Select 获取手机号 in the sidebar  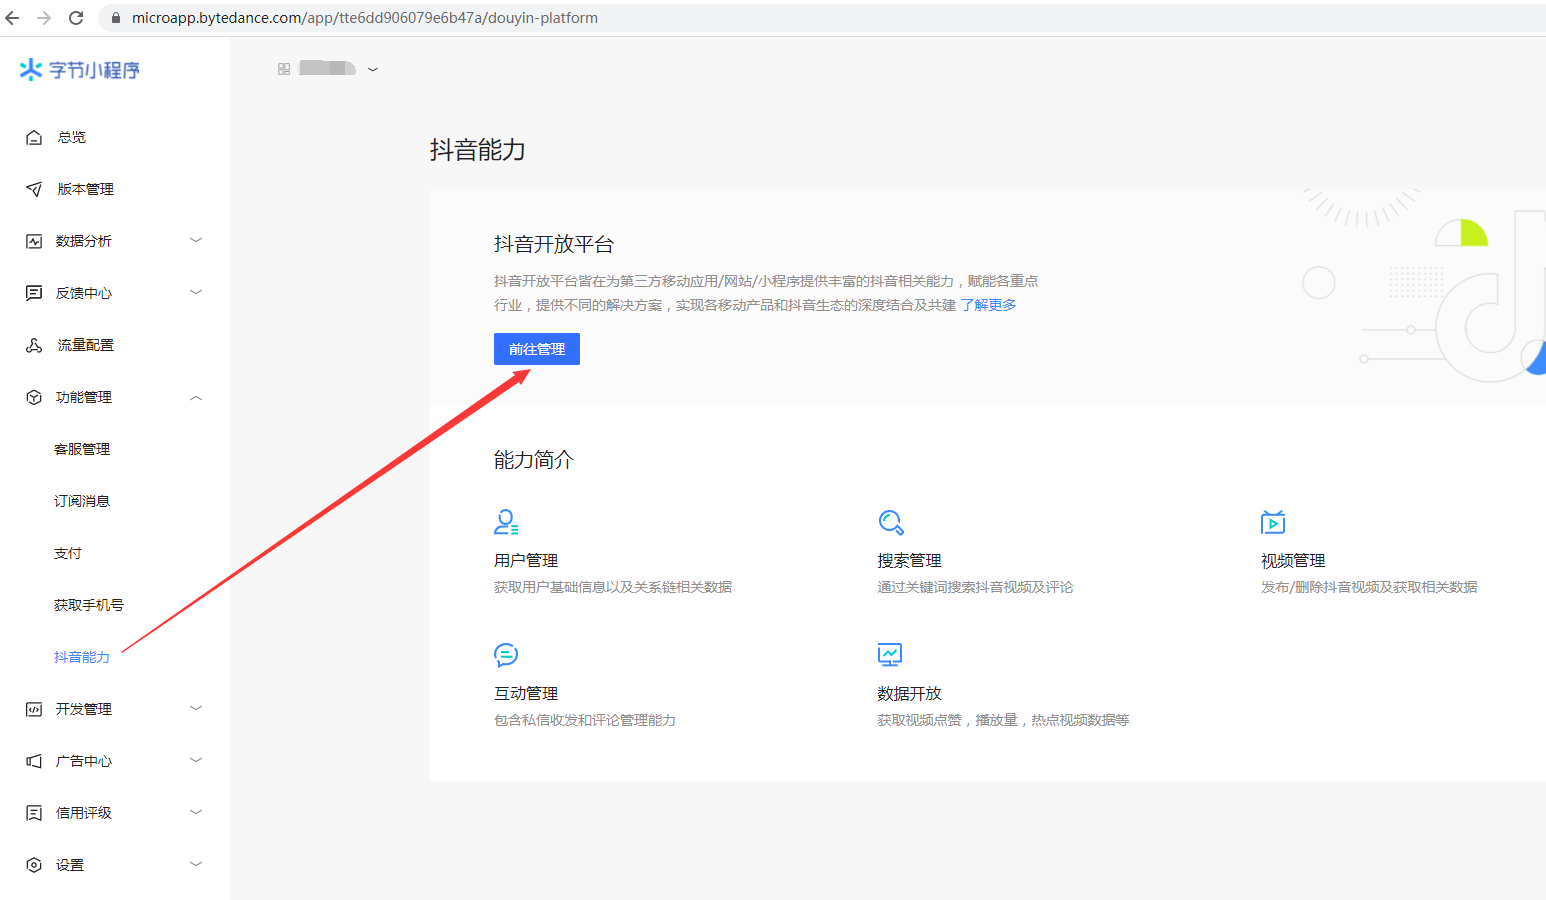coord(89,605)
